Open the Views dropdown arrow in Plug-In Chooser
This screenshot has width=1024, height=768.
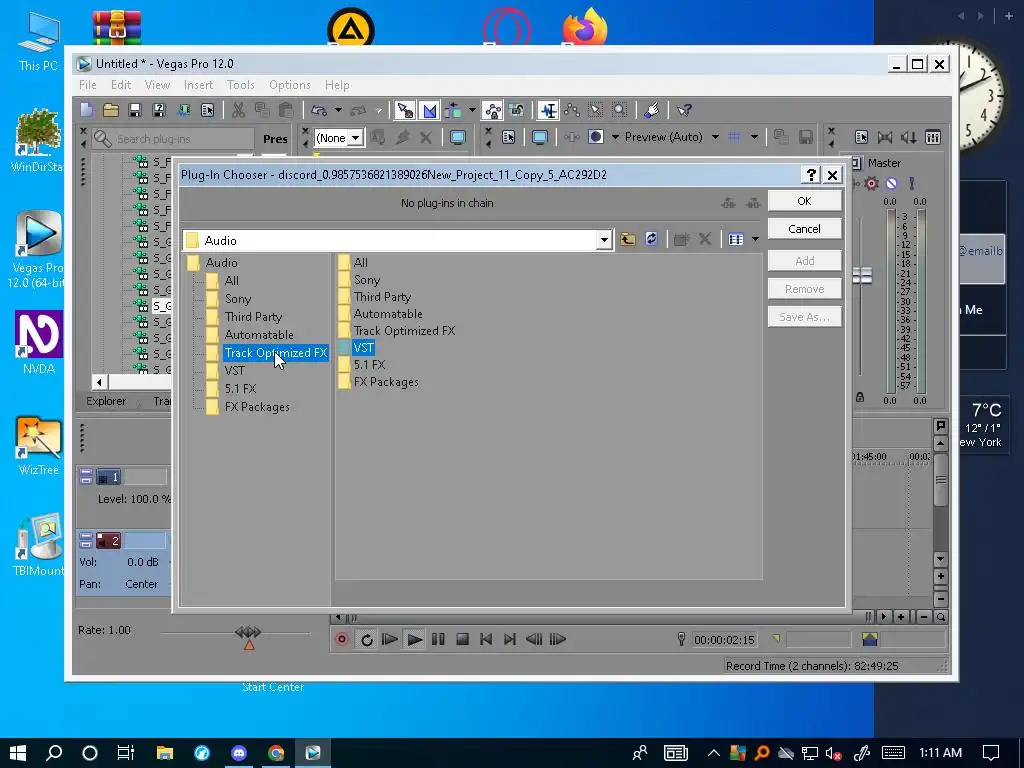click(x=755, y=240)
